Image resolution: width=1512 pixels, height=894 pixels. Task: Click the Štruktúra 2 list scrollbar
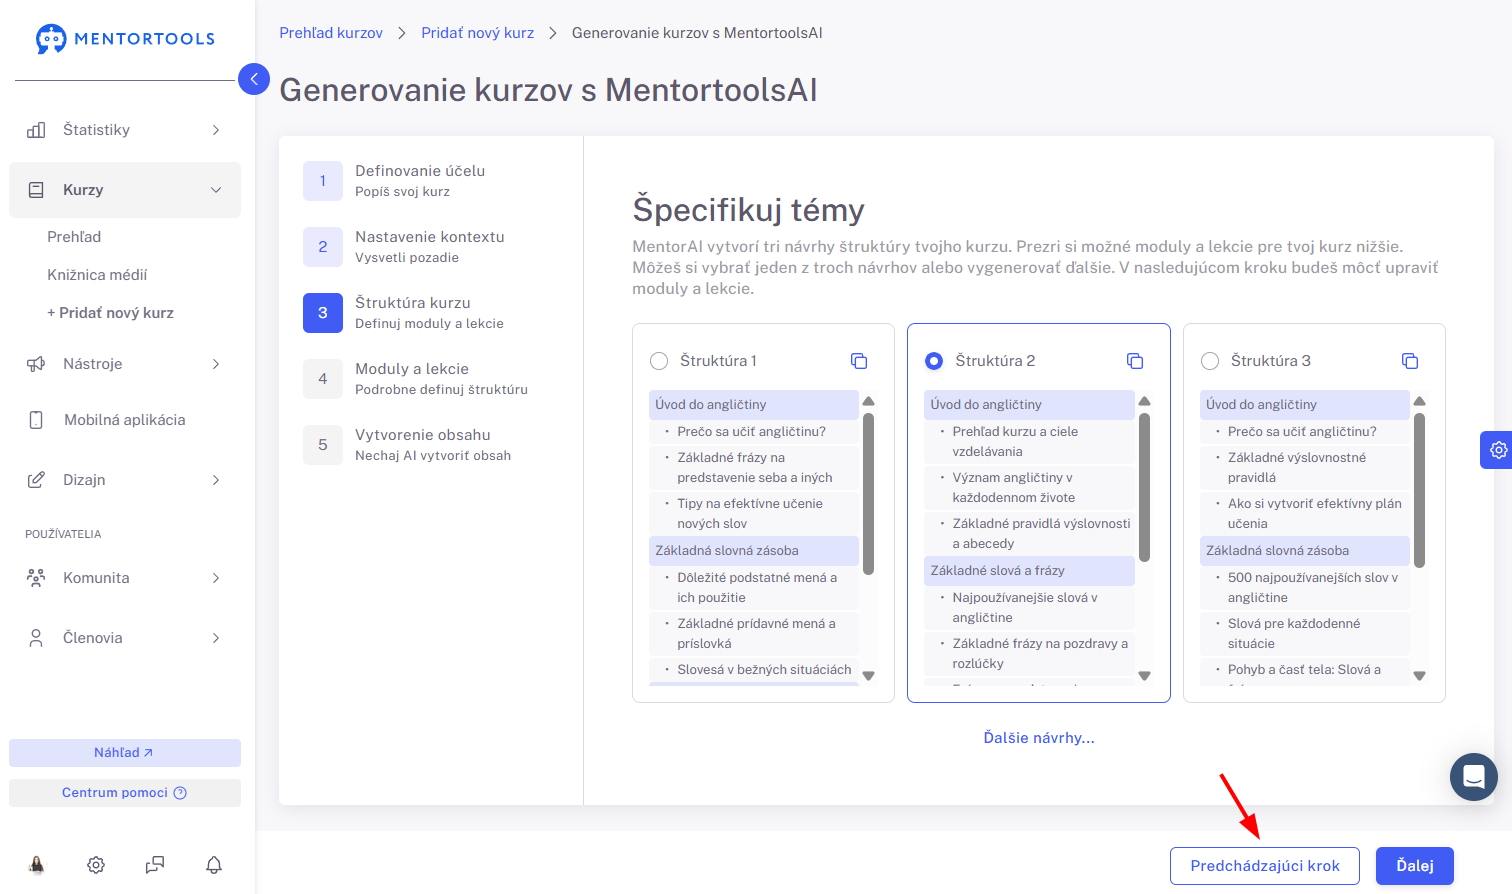click(1145, 488)
